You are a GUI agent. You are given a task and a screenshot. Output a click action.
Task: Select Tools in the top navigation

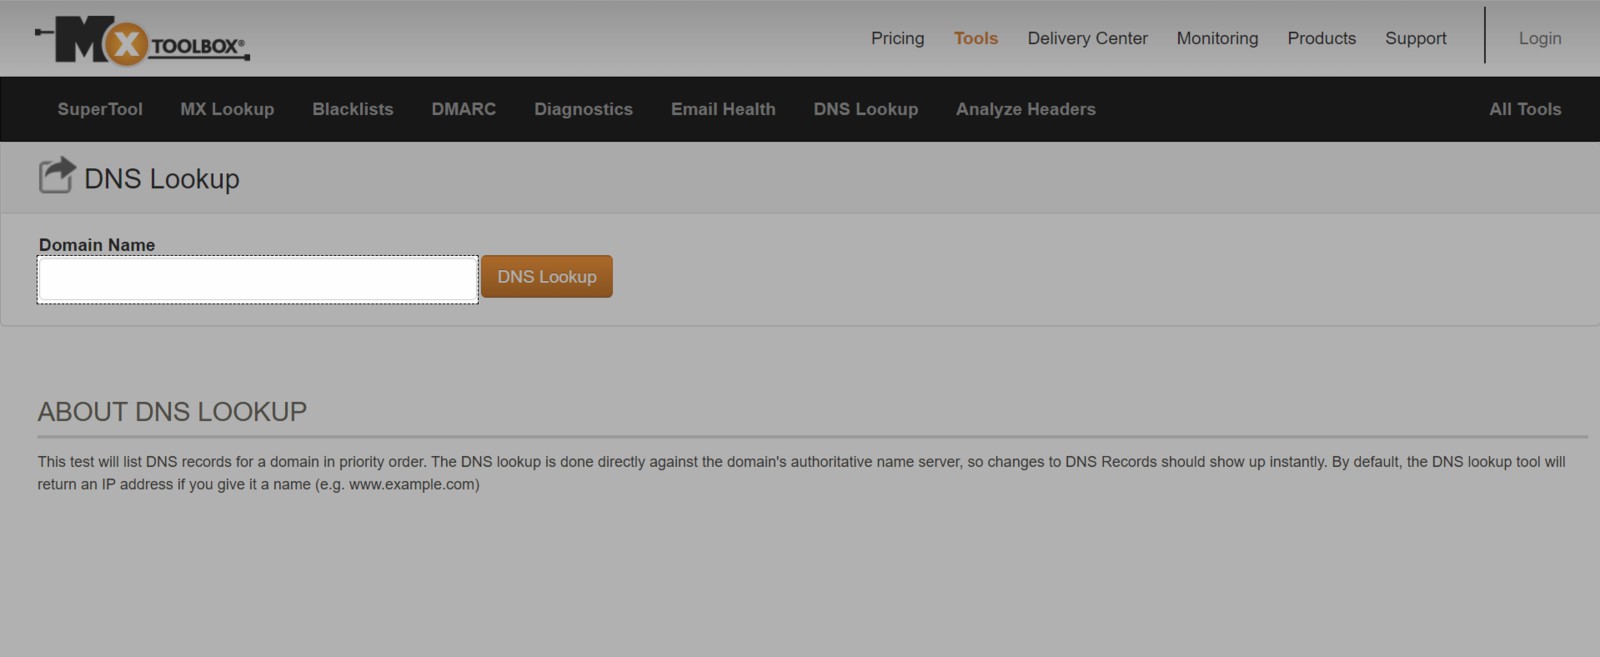tap(975, 38)
